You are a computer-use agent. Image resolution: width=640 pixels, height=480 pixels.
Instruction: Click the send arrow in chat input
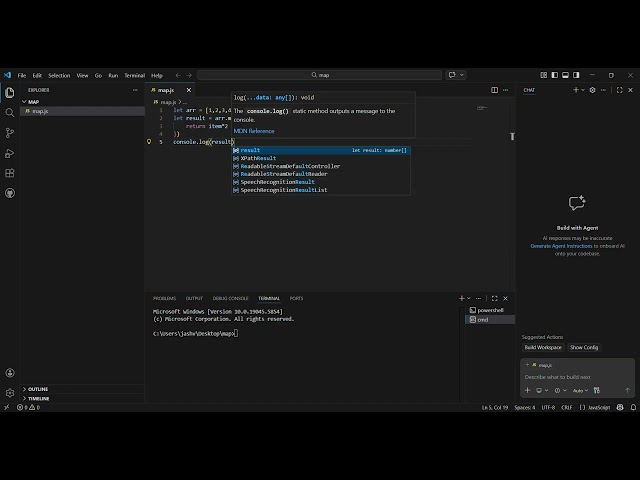tap(627, 390)
